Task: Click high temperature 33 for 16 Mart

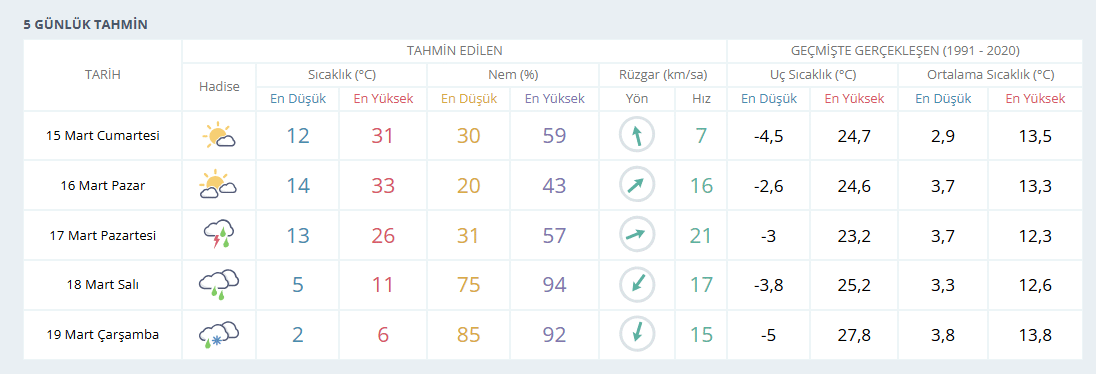Action: [x=383, y=185]
